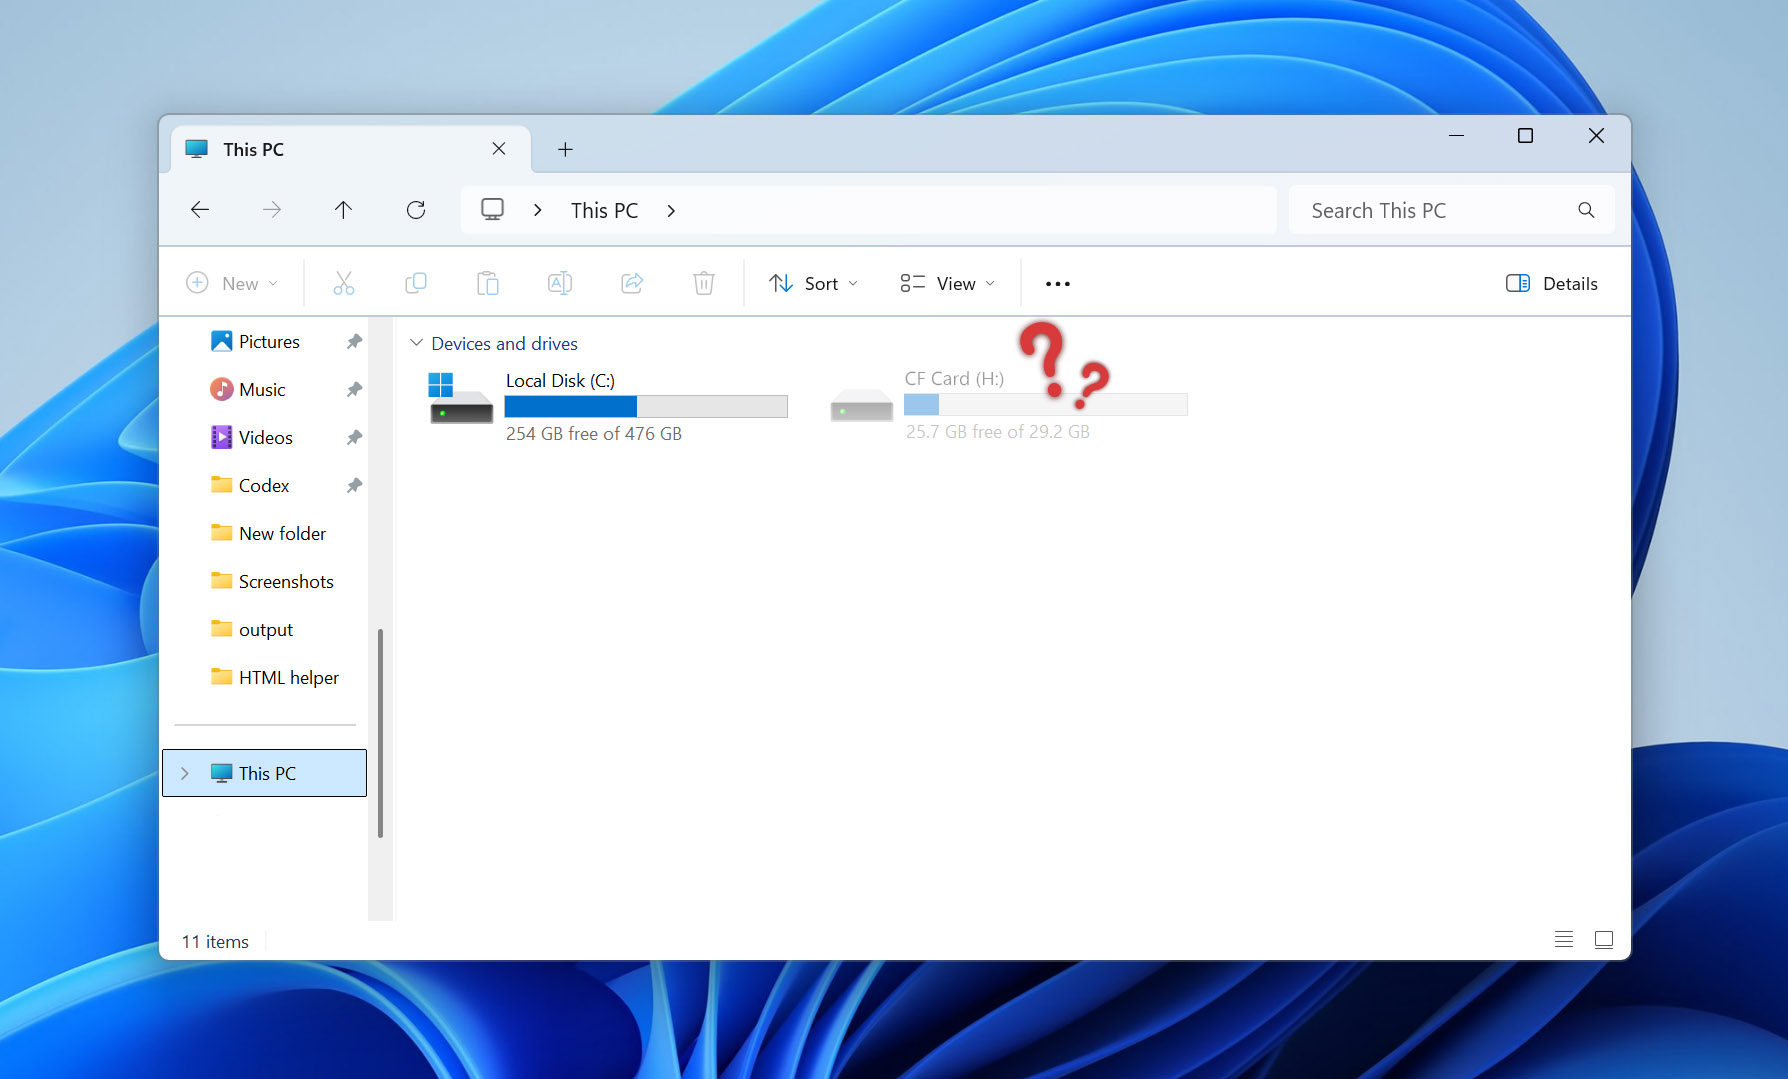Open the View dropdown

click(x=947, y=284)
